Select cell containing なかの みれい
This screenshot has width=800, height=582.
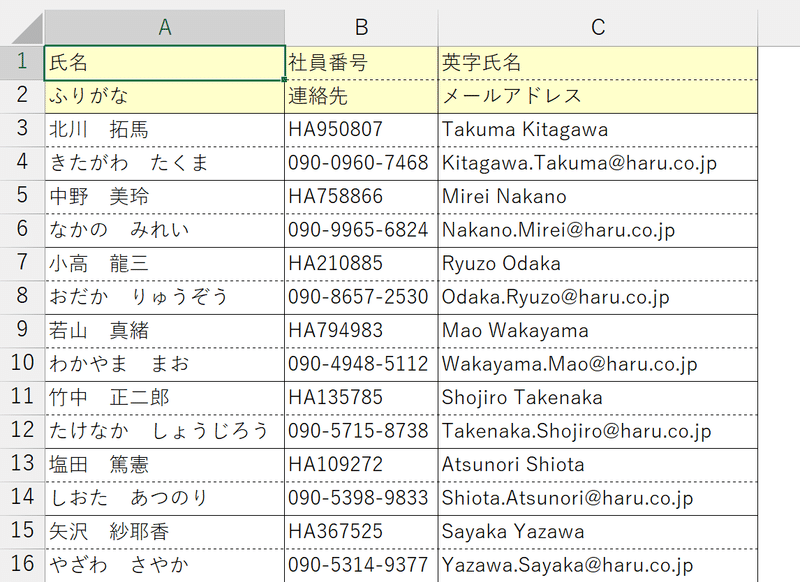[164, 231]
